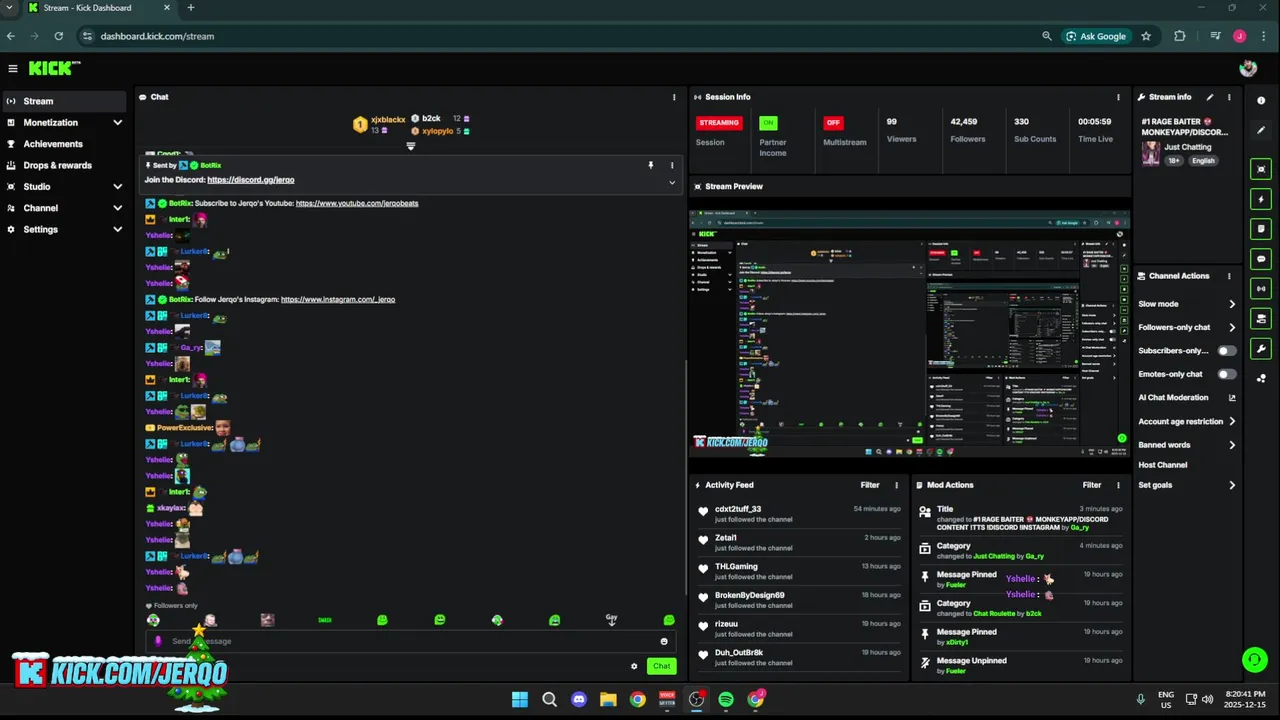
Task: Open the profile avatar at top right
Action: tap(1248, 68)
